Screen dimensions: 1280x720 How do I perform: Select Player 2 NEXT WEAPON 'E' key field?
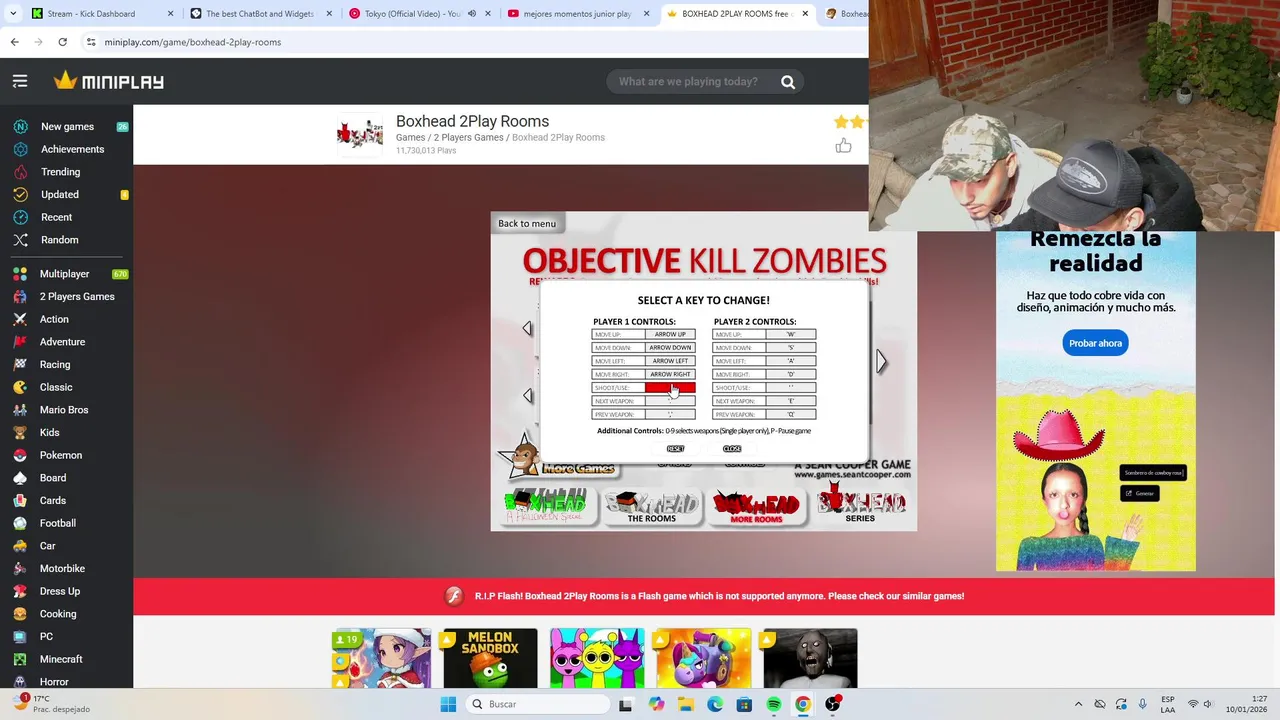790,401
